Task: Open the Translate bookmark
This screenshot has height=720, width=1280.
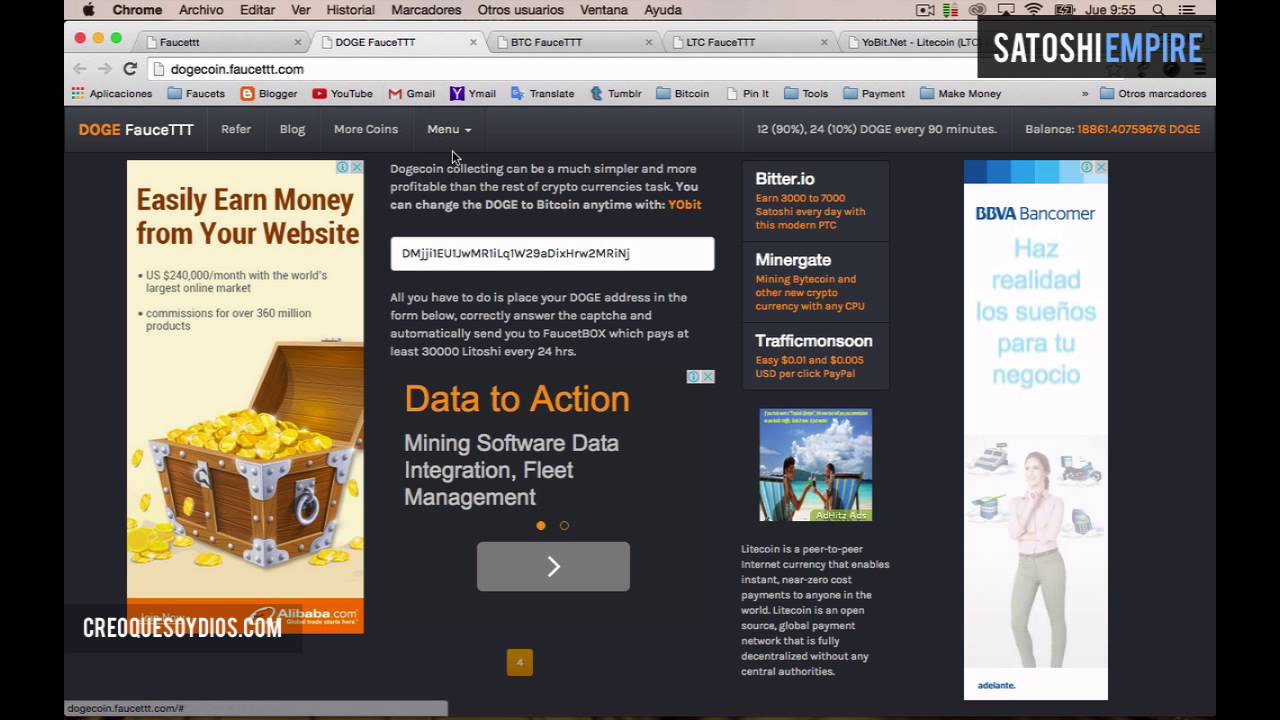Action: 542,93
